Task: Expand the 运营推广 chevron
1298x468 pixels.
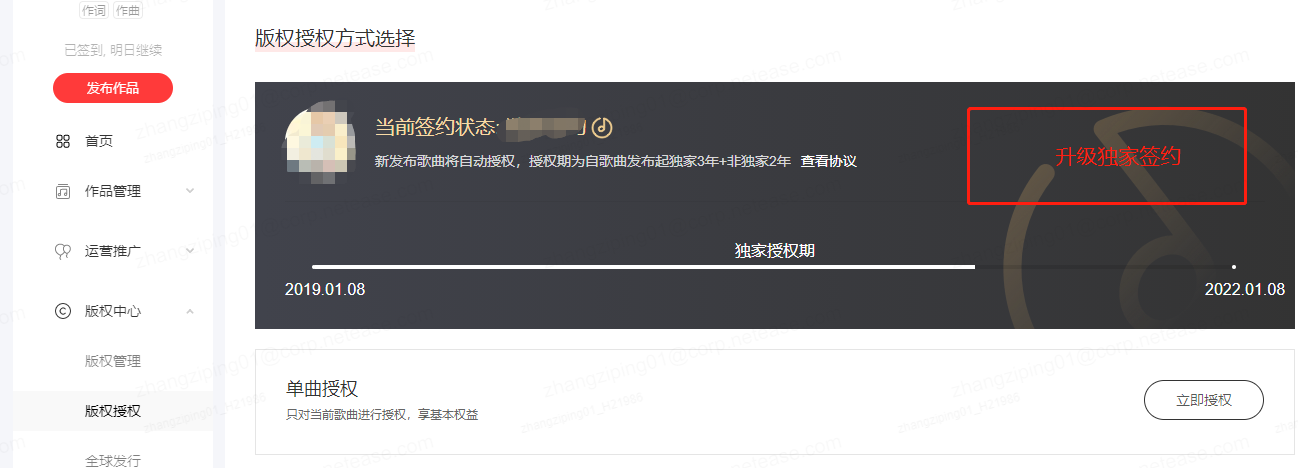Action: pyautogui.click(x=190, y=251)
